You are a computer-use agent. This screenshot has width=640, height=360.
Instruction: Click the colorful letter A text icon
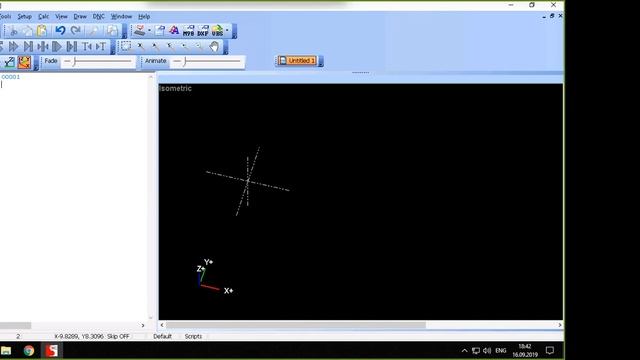click(174, 31)
